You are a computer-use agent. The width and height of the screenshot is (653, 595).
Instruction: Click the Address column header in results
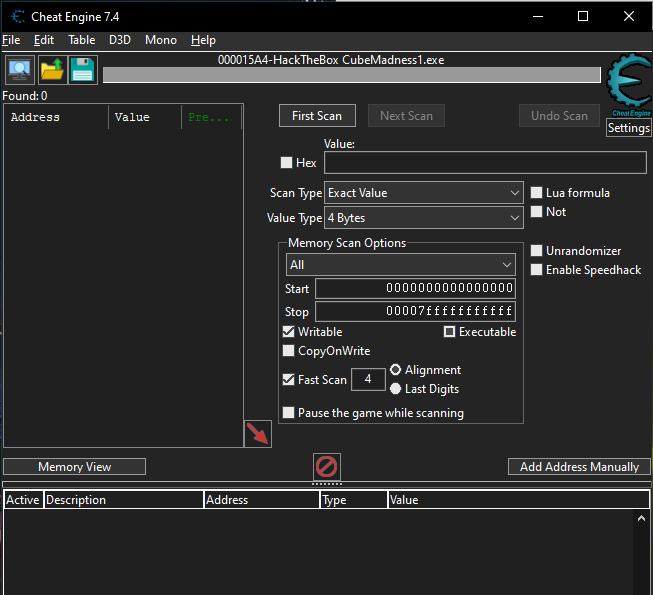tap(56, 117)
